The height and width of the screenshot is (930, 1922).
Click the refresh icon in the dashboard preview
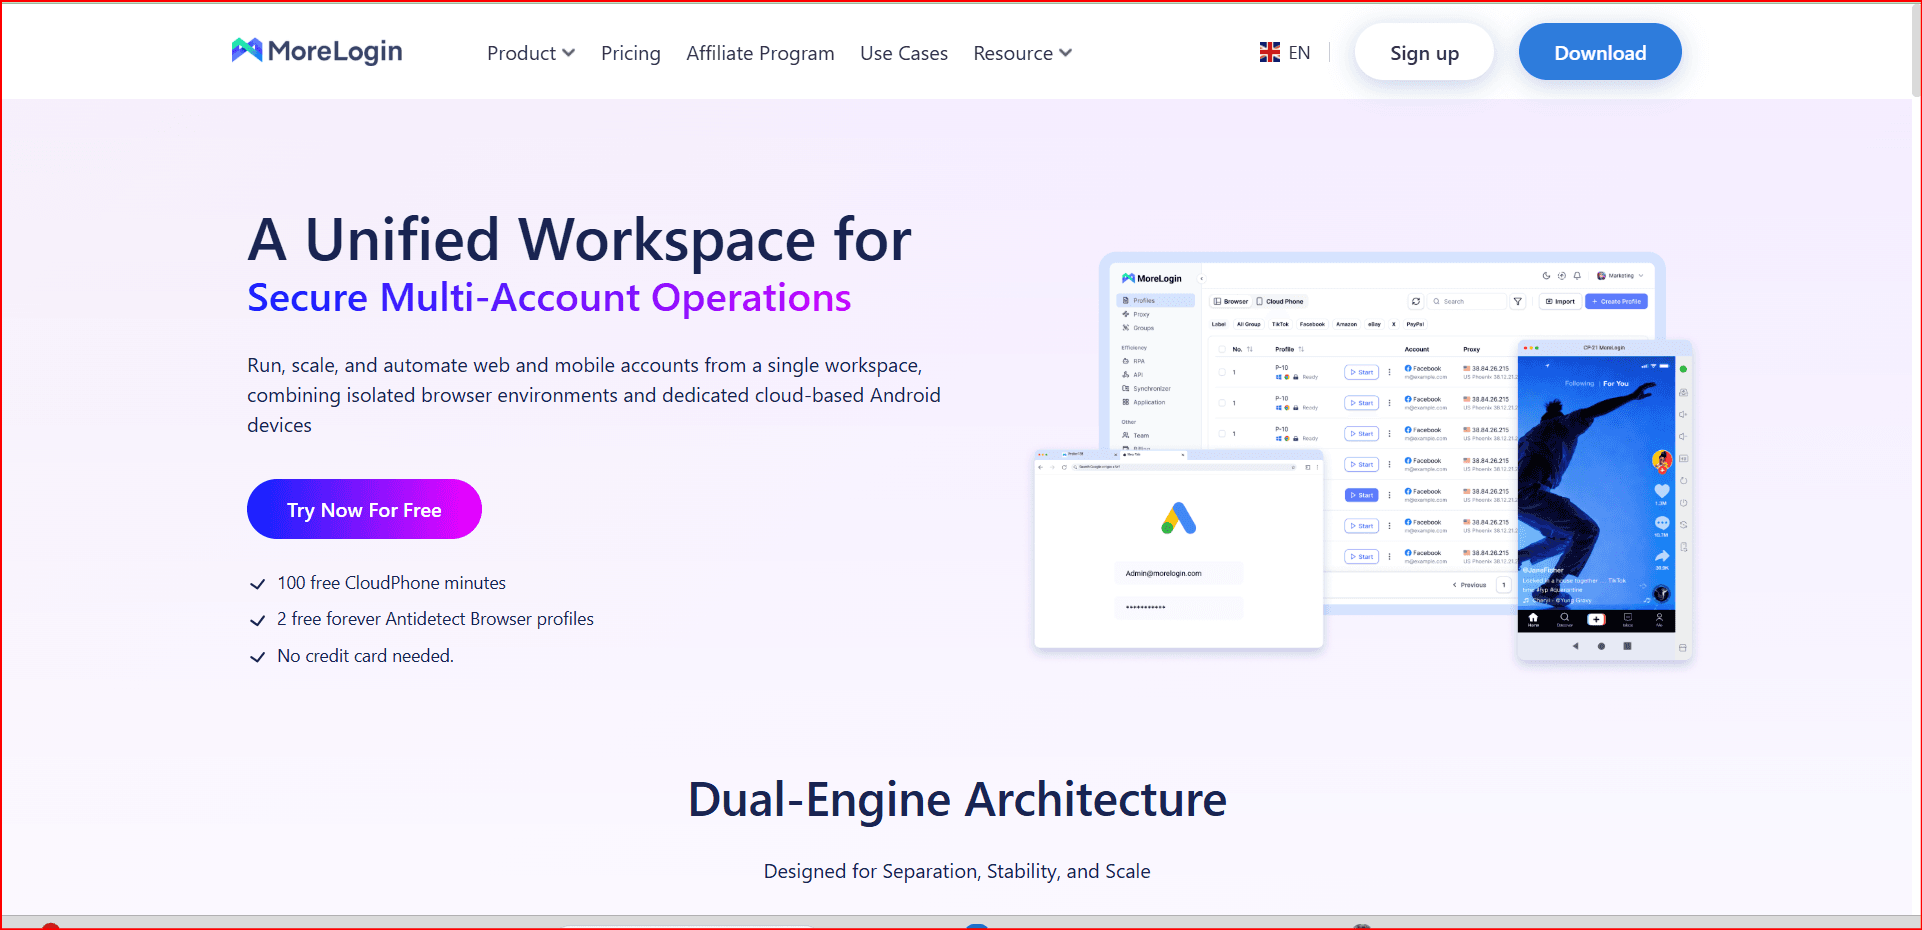[1416, 301]
